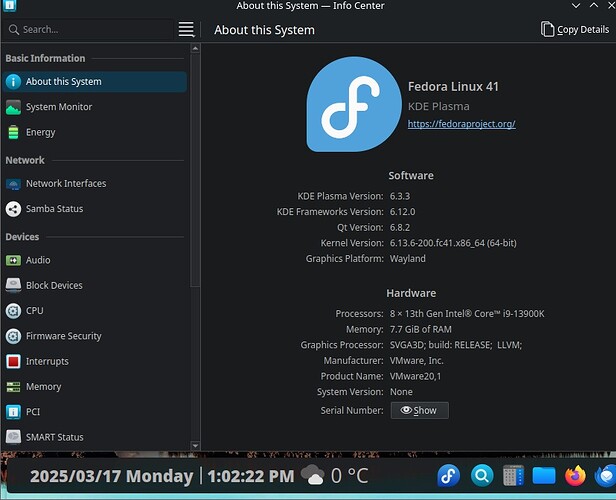Screen dimensions: 616x500
Task: Open Samba Status share icon
Action: tap(13, 209)
